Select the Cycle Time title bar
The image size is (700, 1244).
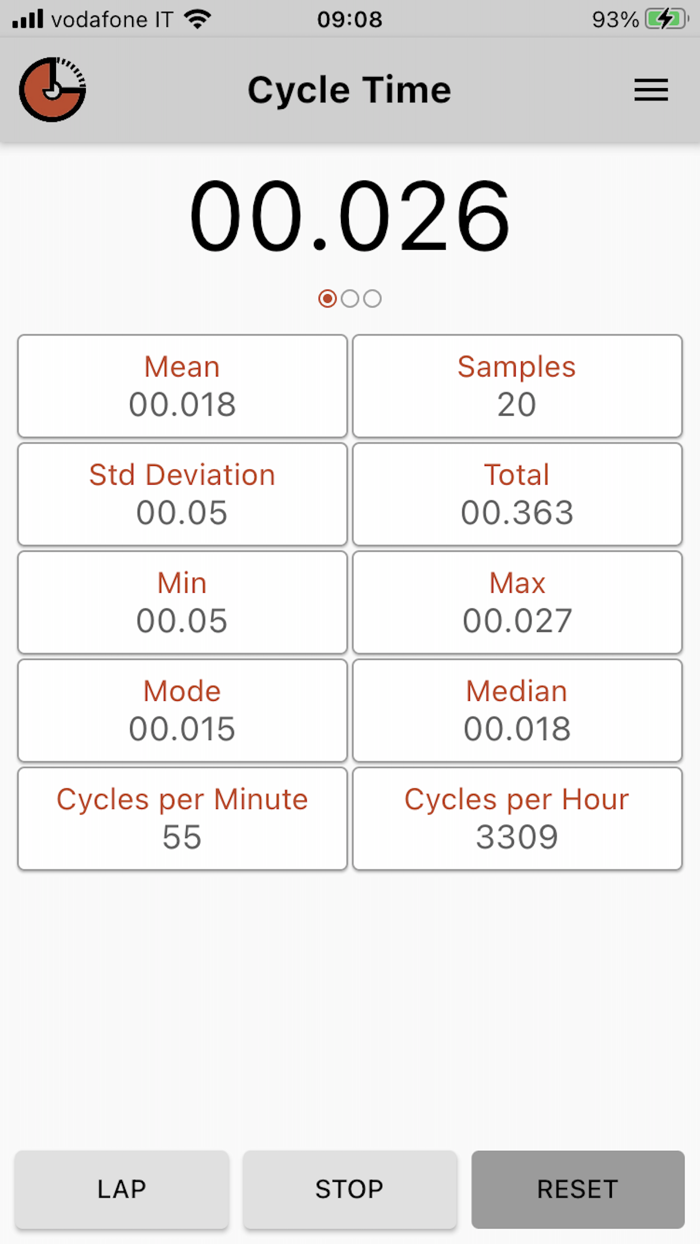point(349,89)
